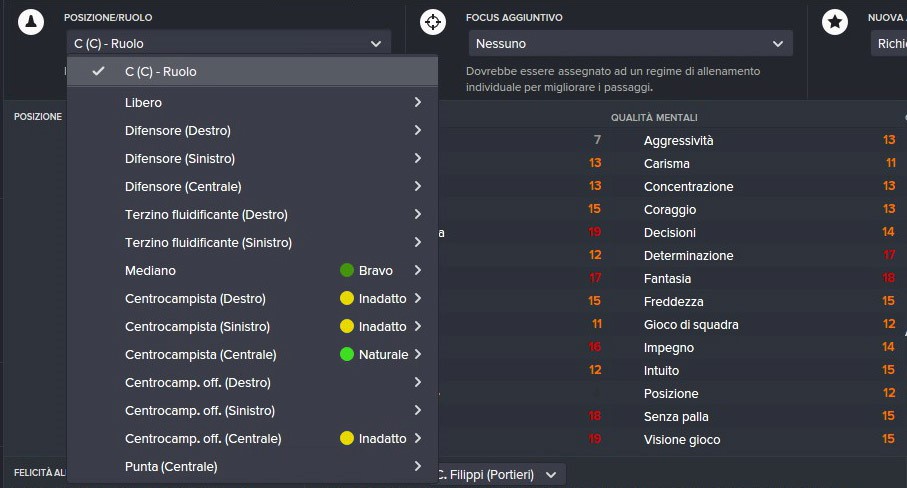Image resolution: width=907 pixels, height=488 pixels.
Task: Expand the Punta (Centrale) submenu arrow
Action: point(418,466)
